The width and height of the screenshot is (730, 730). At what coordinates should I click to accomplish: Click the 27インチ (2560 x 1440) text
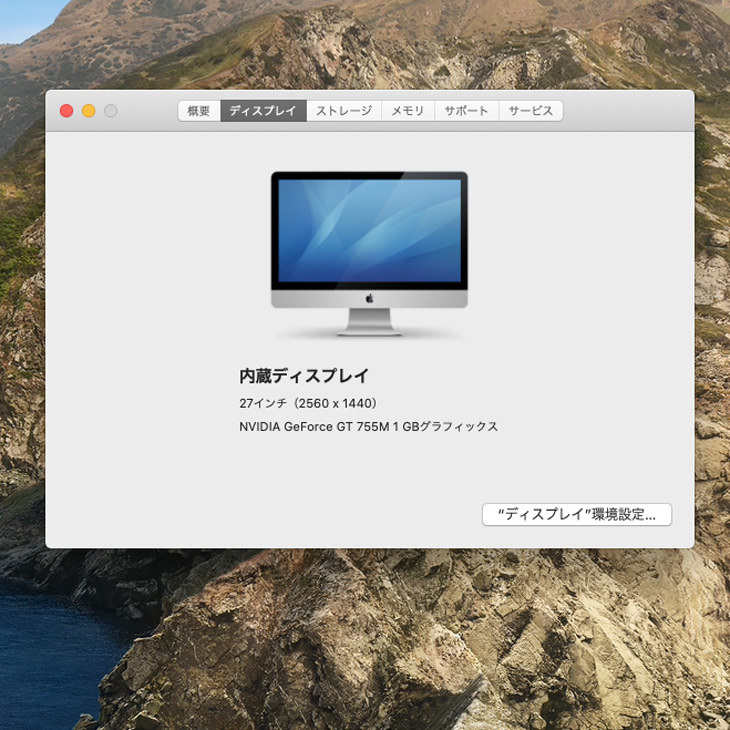click(x=308, y=403)
